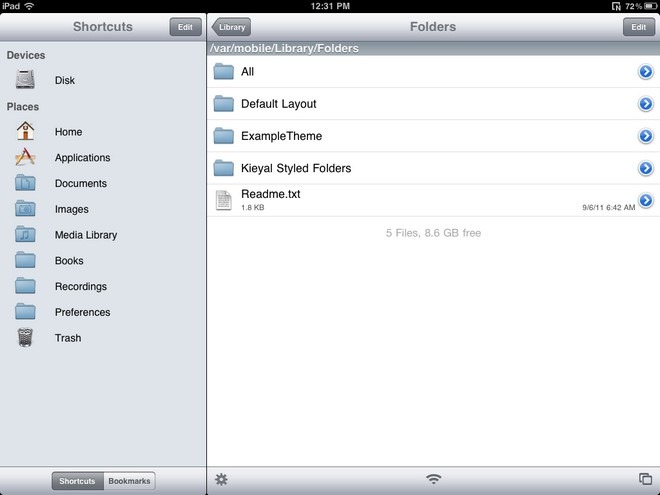Screen dimensions: 660x495
Task: Tap Edit button in Folders header
Action: click(639, 27)
